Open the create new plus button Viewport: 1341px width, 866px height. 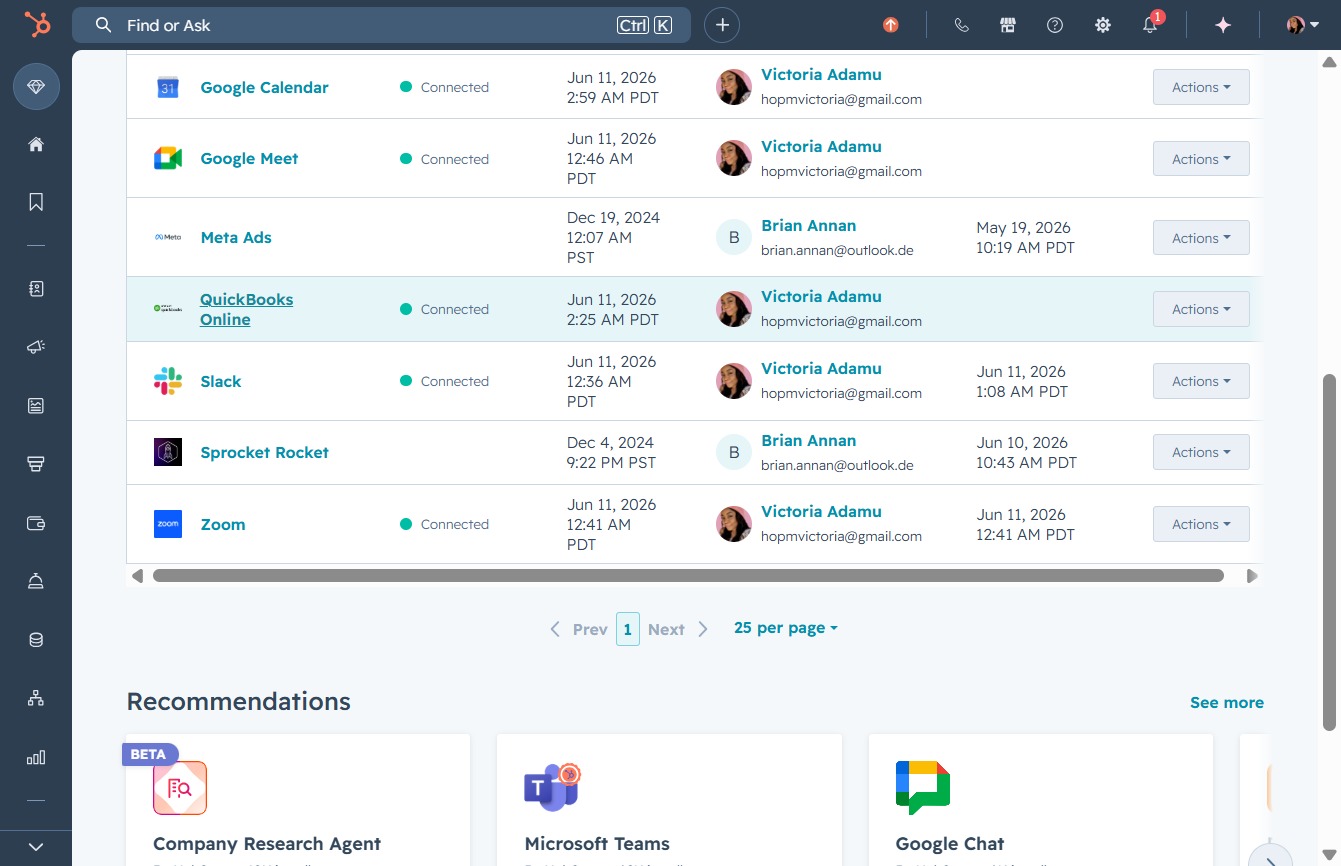(x=722, y=25)
